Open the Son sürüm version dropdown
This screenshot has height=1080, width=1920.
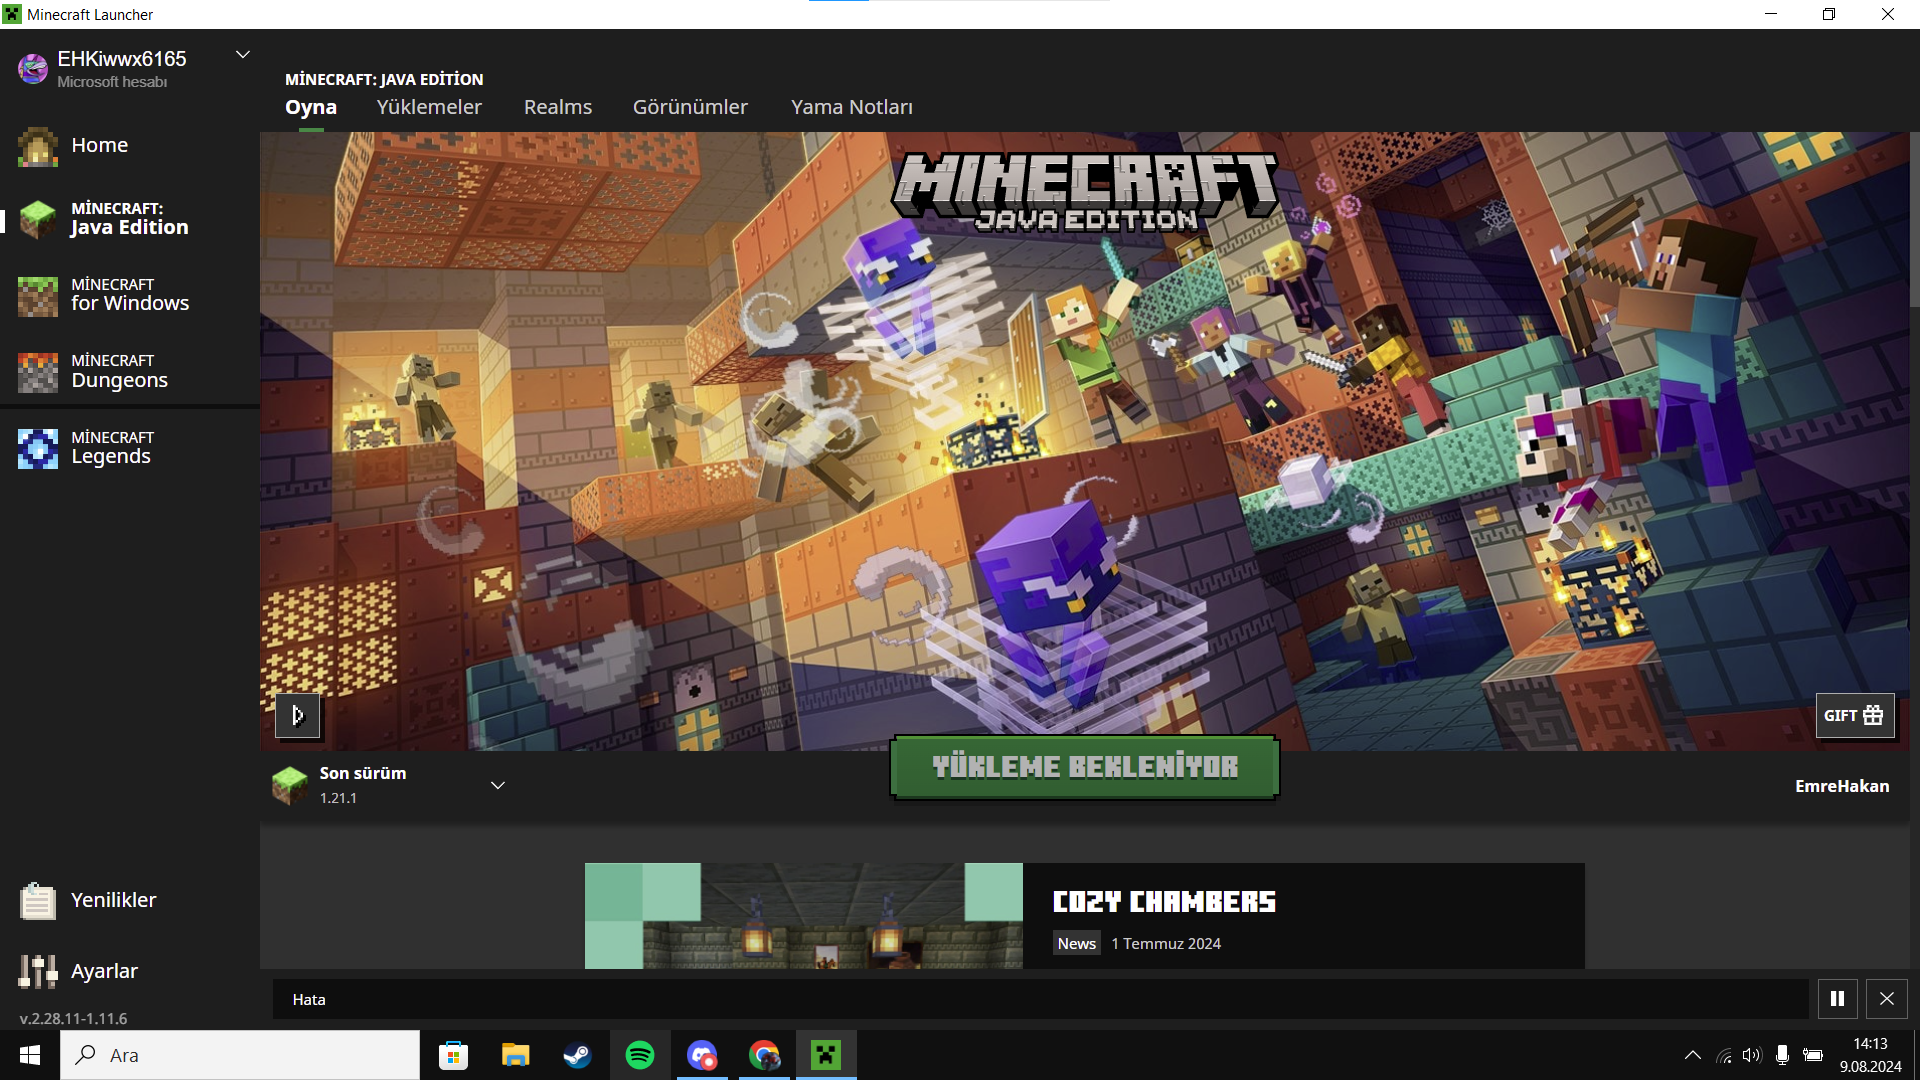point(497,786)
